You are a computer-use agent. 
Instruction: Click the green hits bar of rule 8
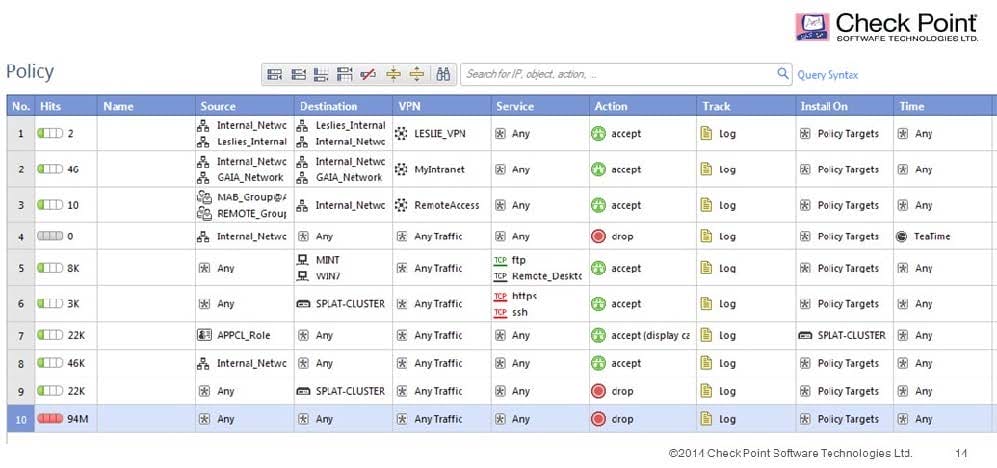tap(50, 363)
